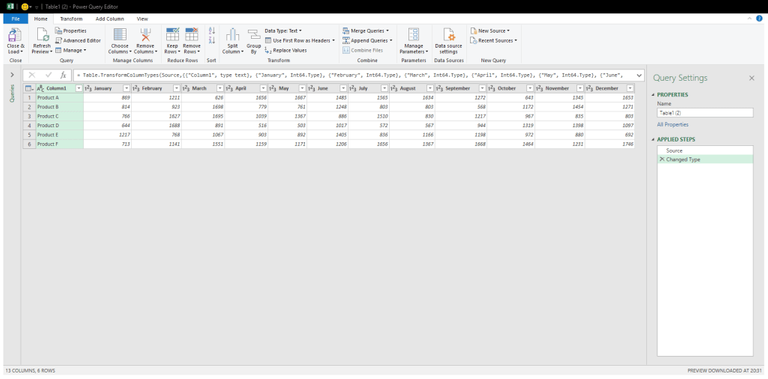Open the Append Queries dropdown
The height and width of the screenshot is (379, 768).
(x=367, y=41)
